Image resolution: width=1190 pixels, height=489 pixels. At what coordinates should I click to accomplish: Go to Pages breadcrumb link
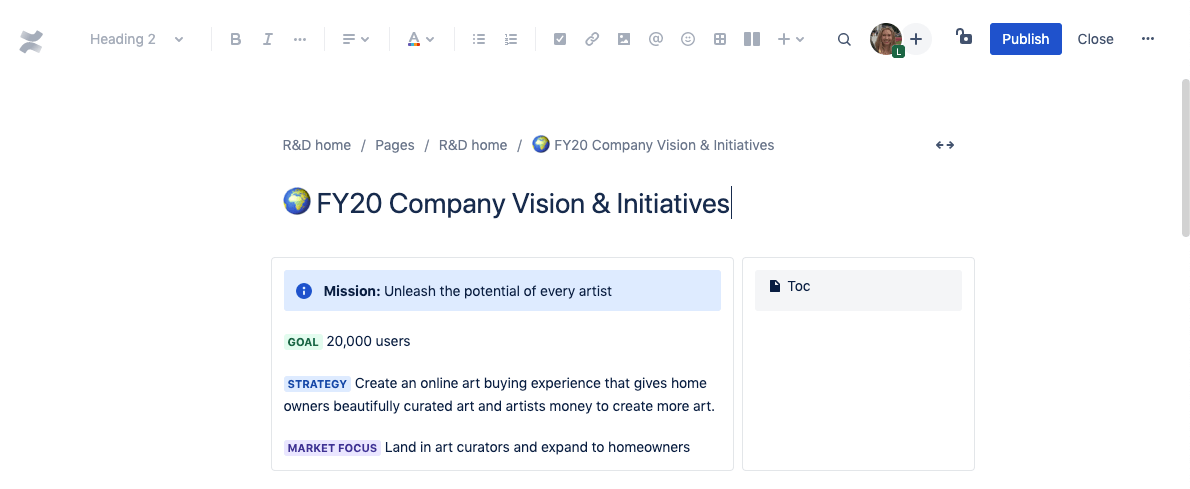click(394, 145)
